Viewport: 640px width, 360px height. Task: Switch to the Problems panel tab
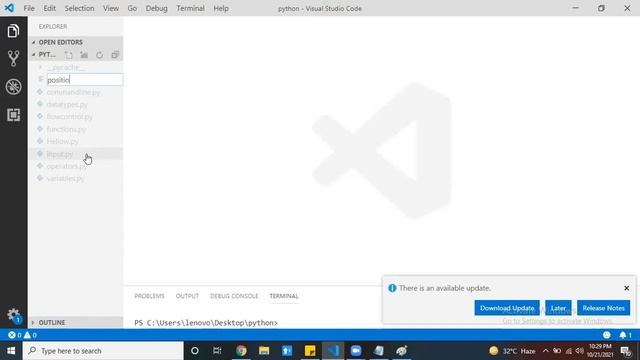(149, 296)
